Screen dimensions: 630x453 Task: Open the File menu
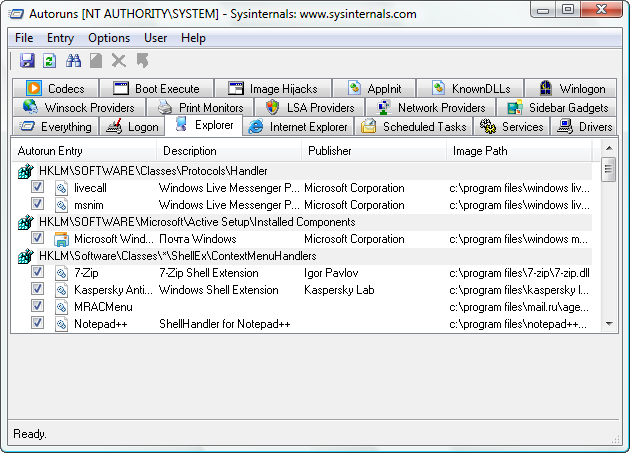coord(24,38)
